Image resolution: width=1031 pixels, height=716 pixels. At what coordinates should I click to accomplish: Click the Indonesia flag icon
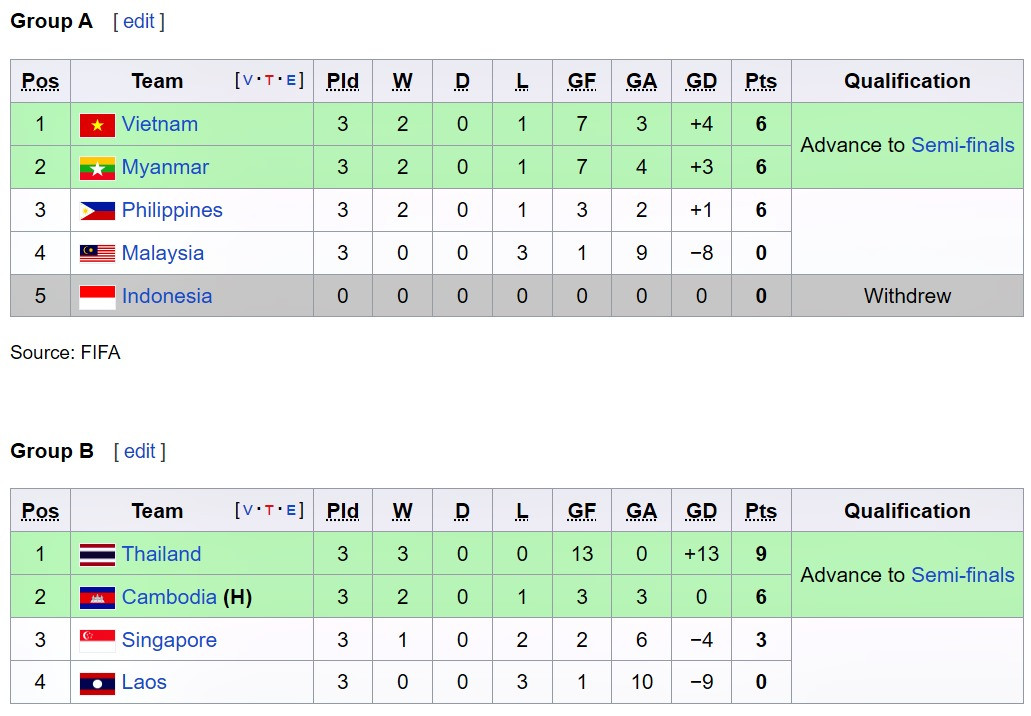pos(97,297)
